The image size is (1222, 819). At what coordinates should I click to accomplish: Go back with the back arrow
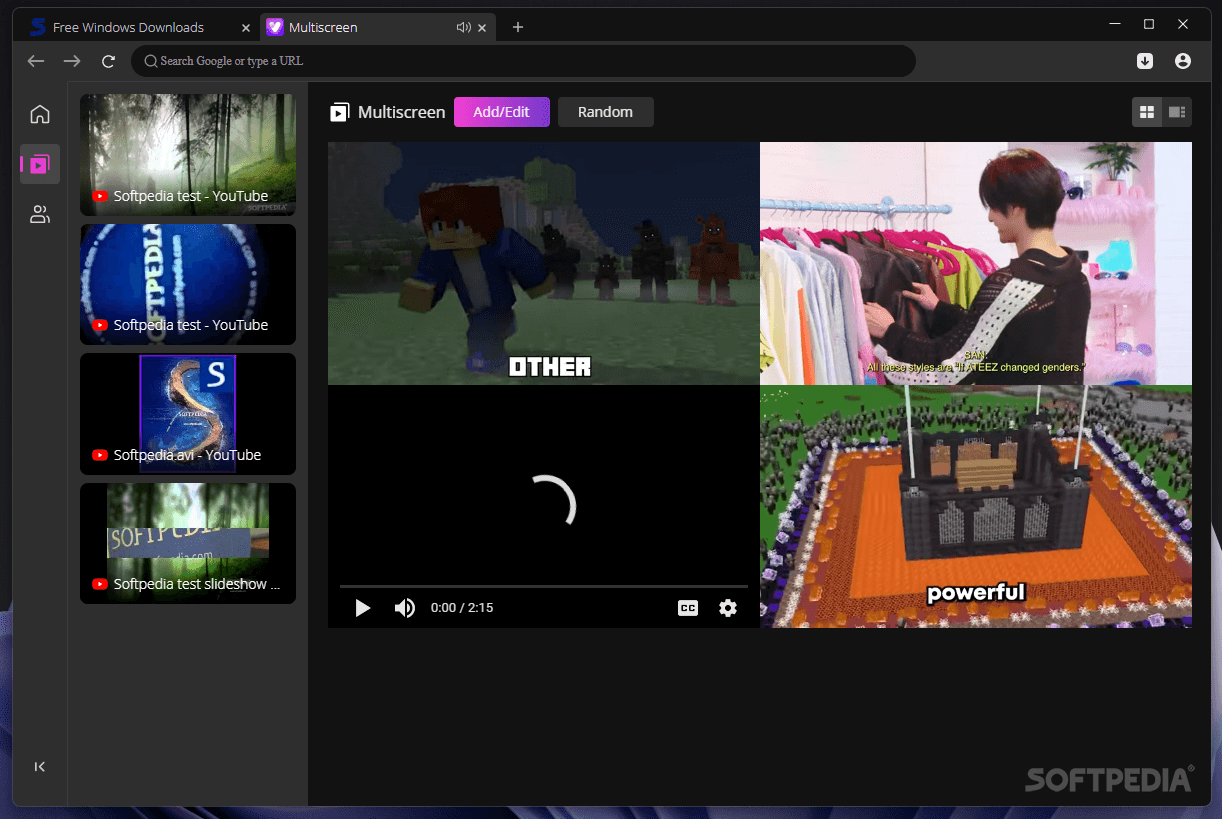coord(36,61)
